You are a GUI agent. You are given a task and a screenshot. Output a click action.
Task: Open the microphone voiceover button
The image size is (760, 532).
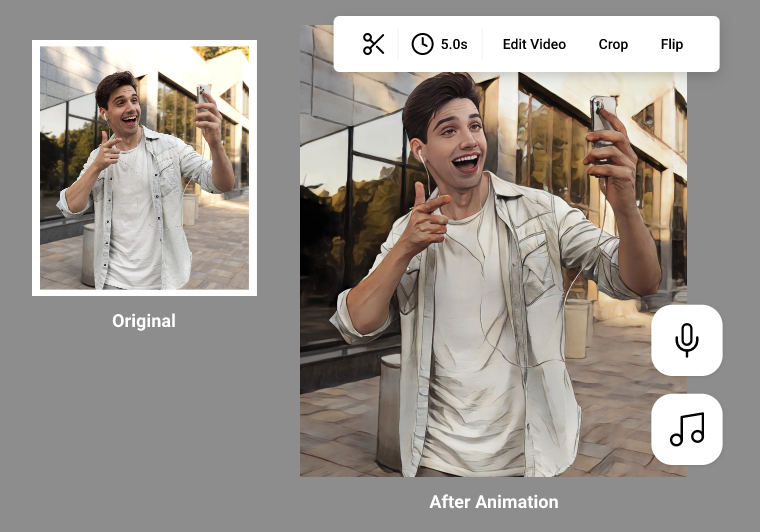click(686, 340)
